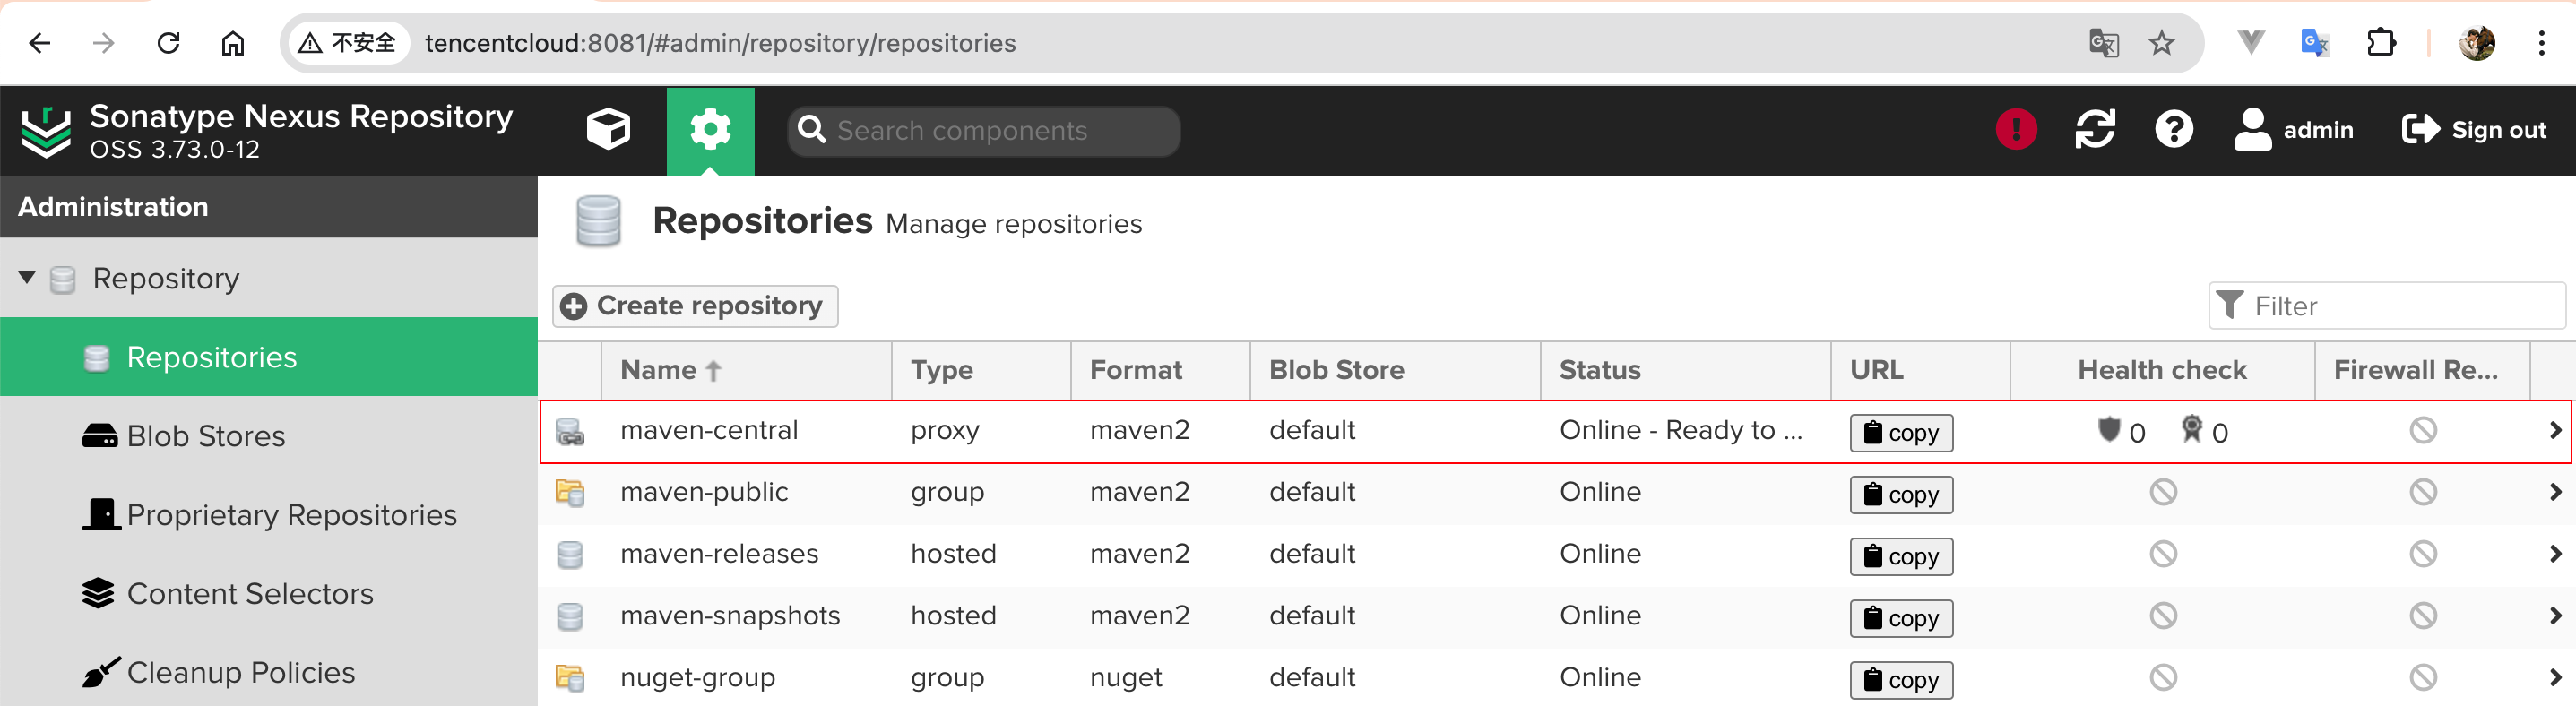Image resolution: width=2576 pixels, height=706 pixels.
Task: Click Create repository button
Action: click(695, 306)
